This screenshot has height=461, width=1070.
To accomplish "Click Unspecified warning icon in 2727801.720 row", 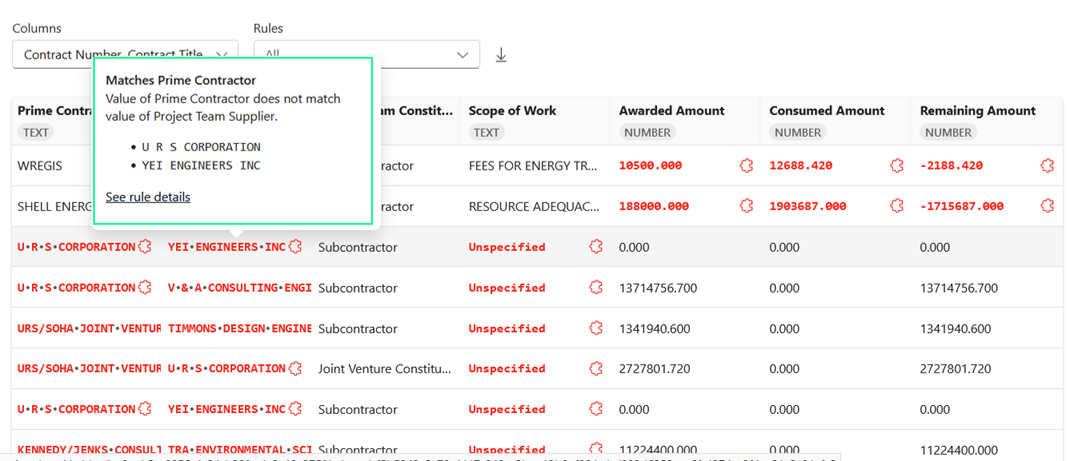I will (x=596, y=369).
